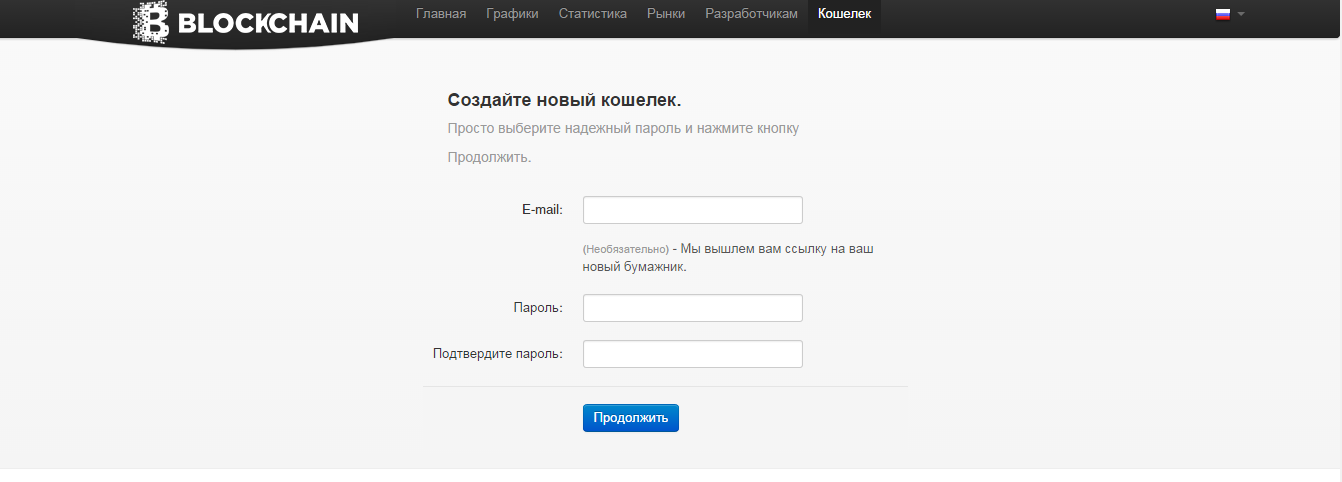
Task: Click the Просто выберите надежный пароль description
Action: [623, 129]
